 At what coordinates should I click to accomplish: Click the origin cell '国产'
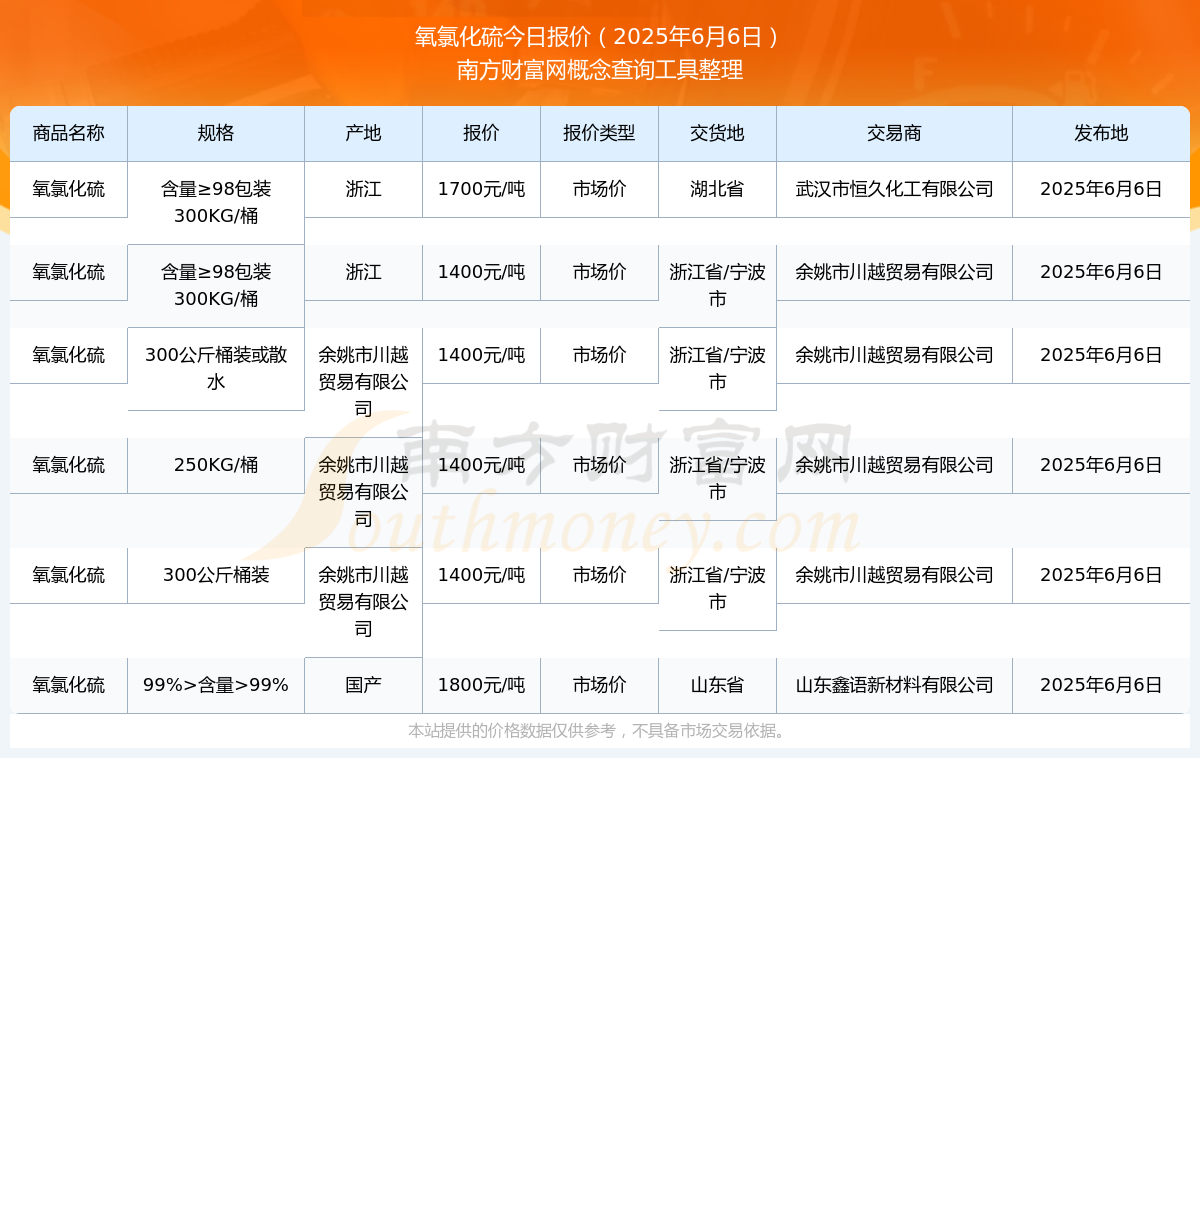click(x=363, y=685)
